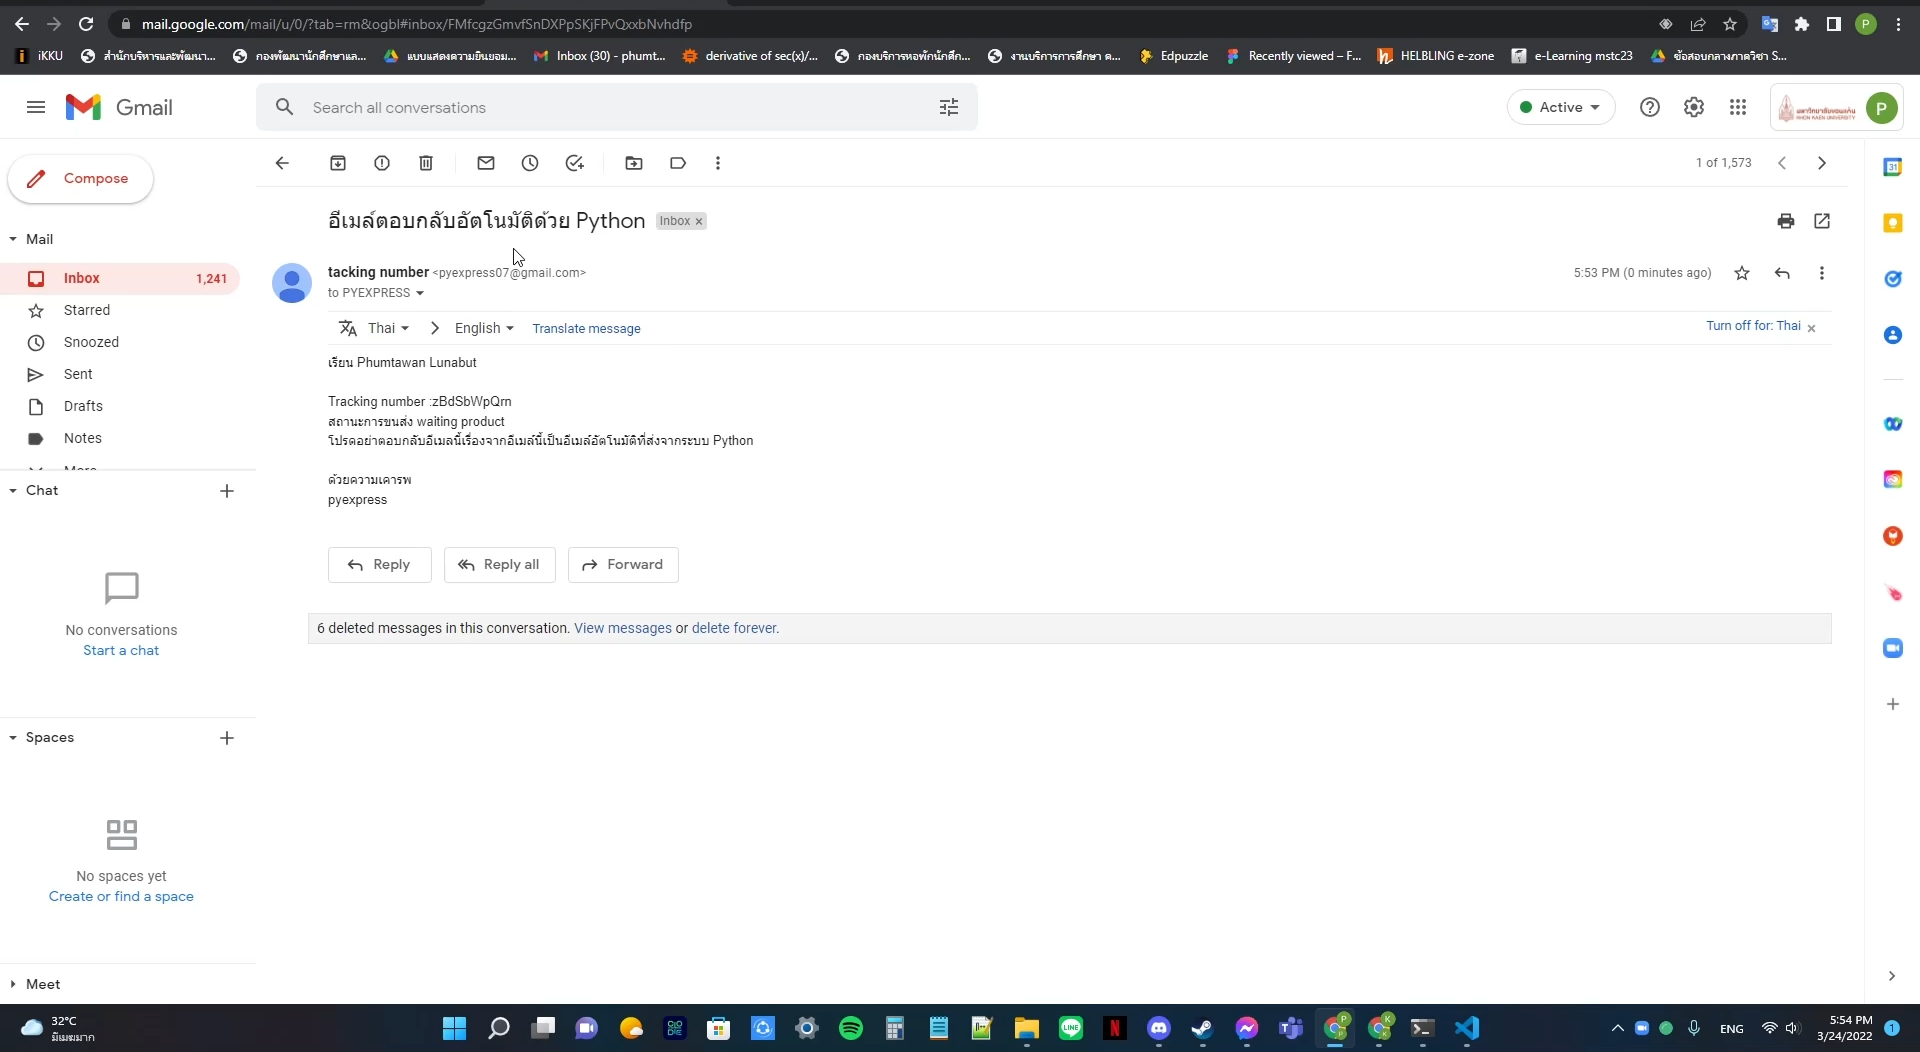Viewport: 1920px width, 1052px height.
Task: Print the email
Action: [1786, 221]
